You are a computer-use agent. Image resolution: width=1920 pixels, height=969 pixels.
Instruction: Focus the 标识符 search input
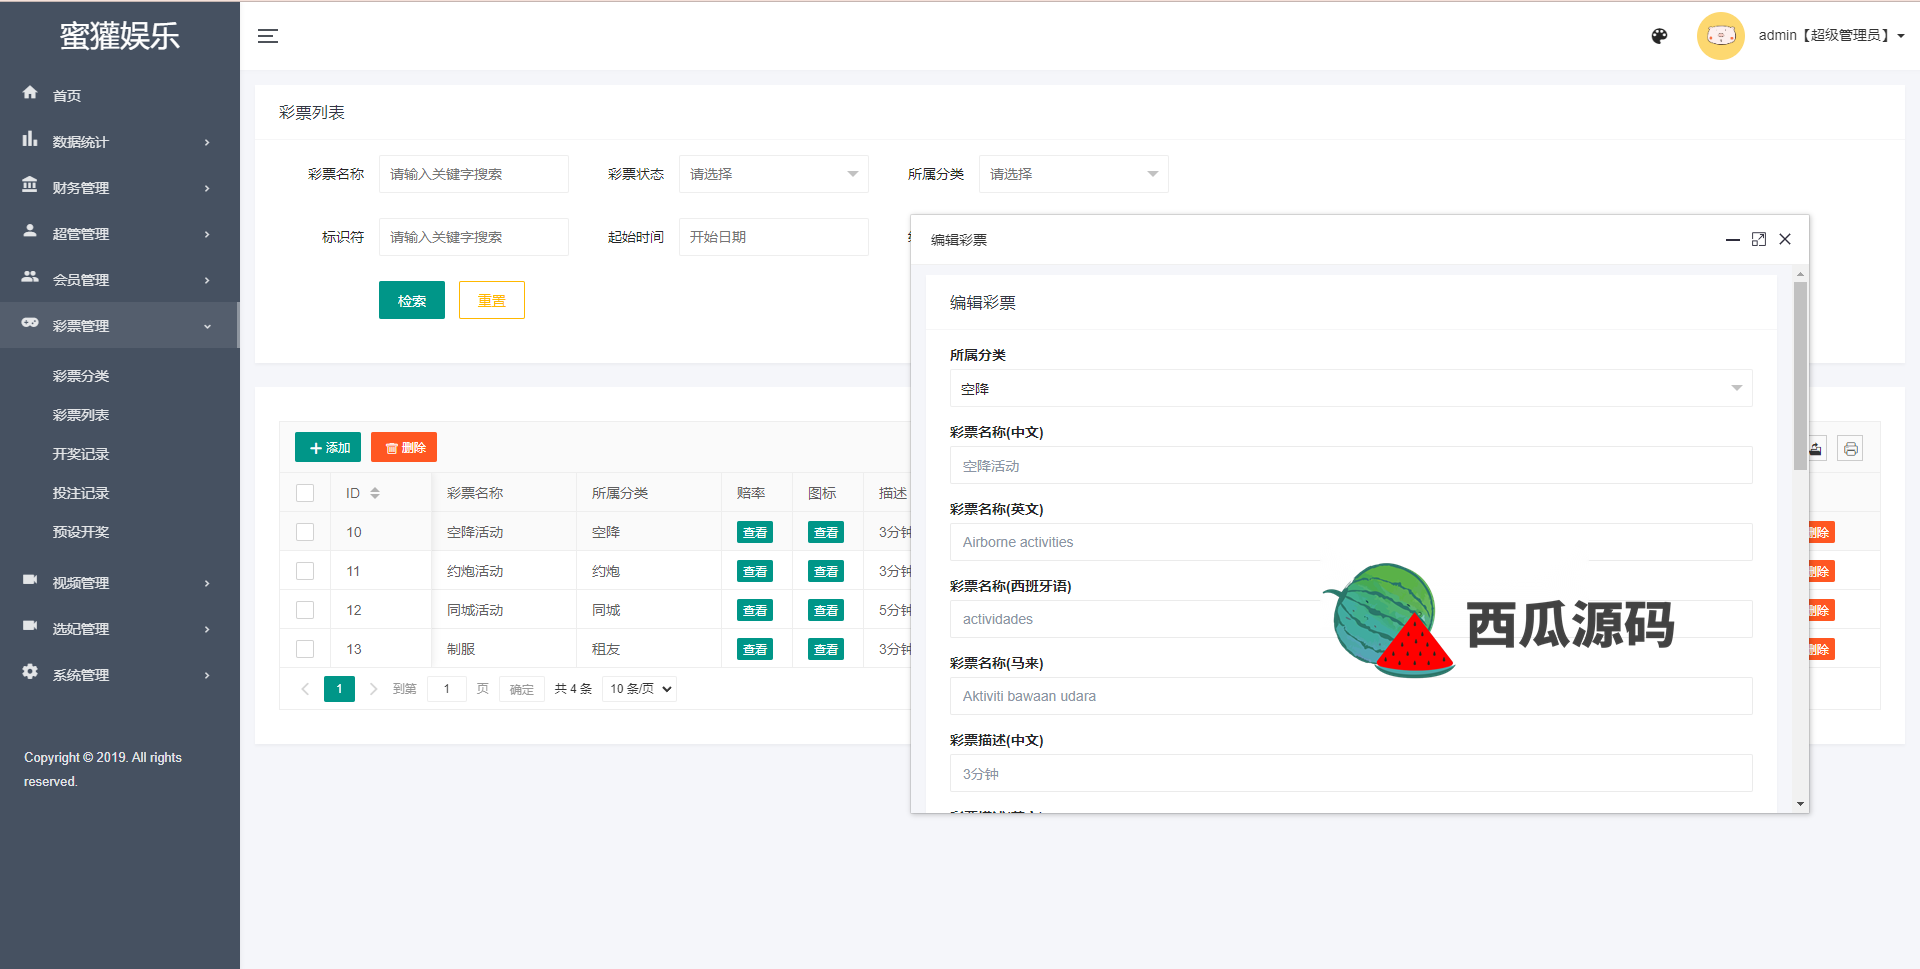coord(473,237)
